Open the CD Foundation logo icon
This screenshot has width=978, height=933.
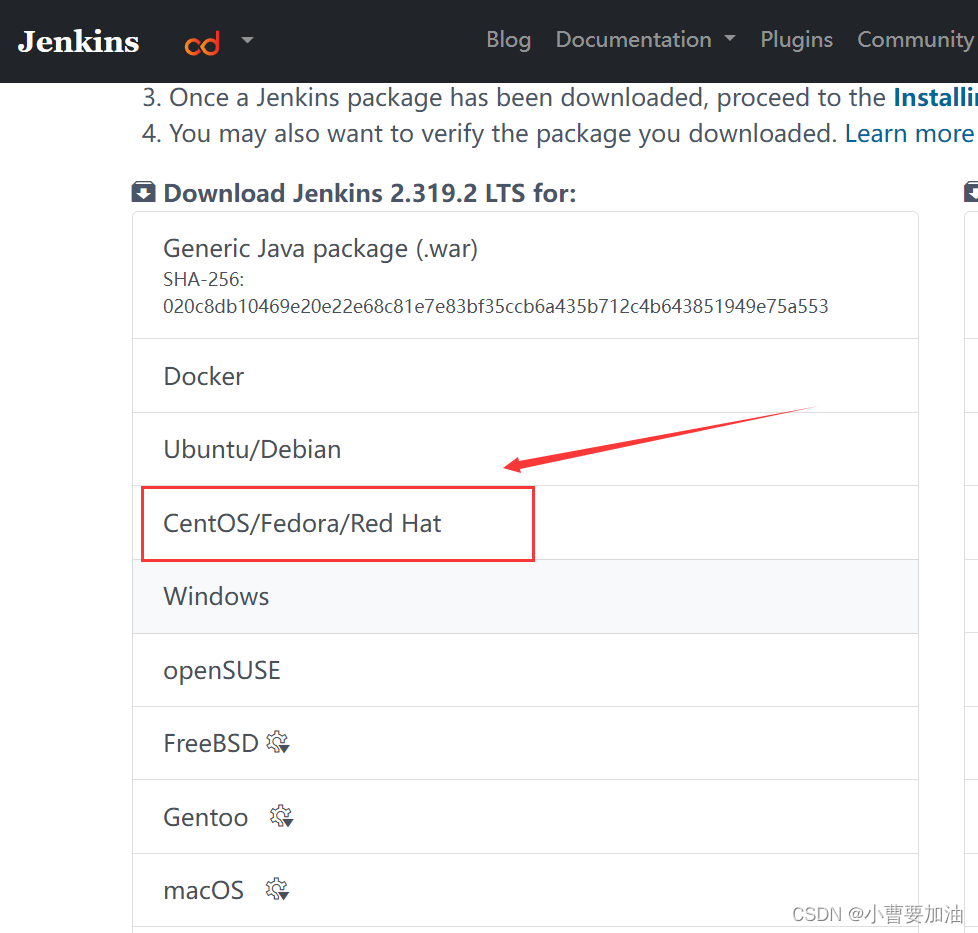click(202, 44)
